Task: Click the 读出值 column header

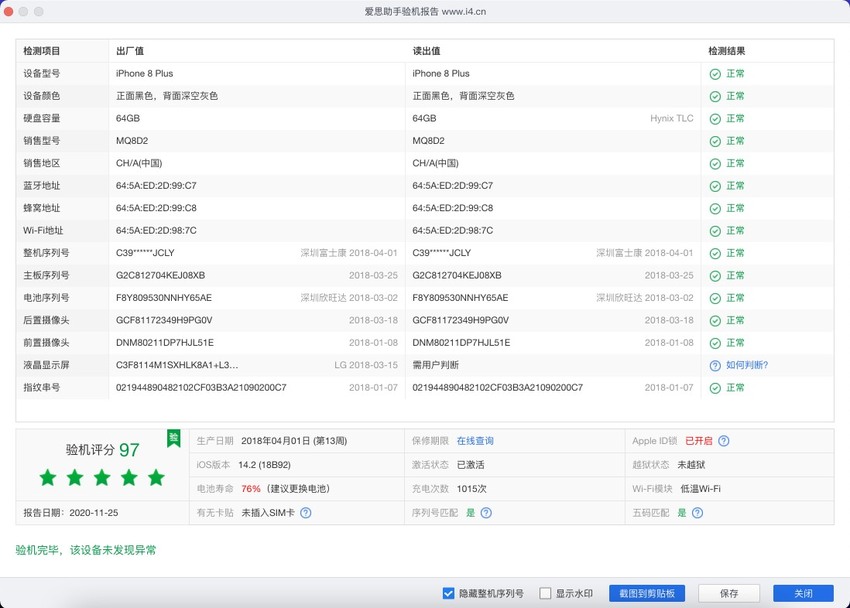Action: pos(426,51)
